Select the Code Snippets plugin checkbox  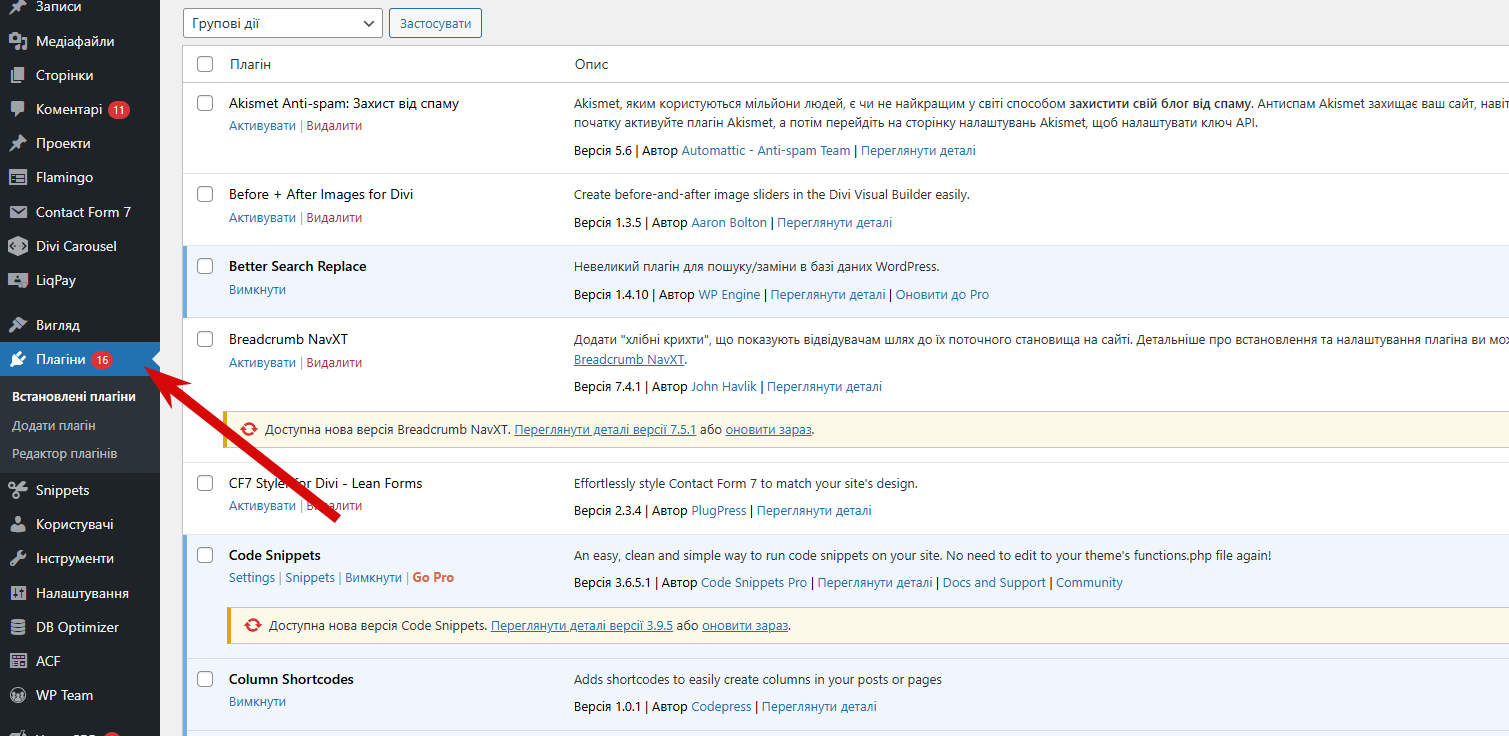[x=205, y=555]
